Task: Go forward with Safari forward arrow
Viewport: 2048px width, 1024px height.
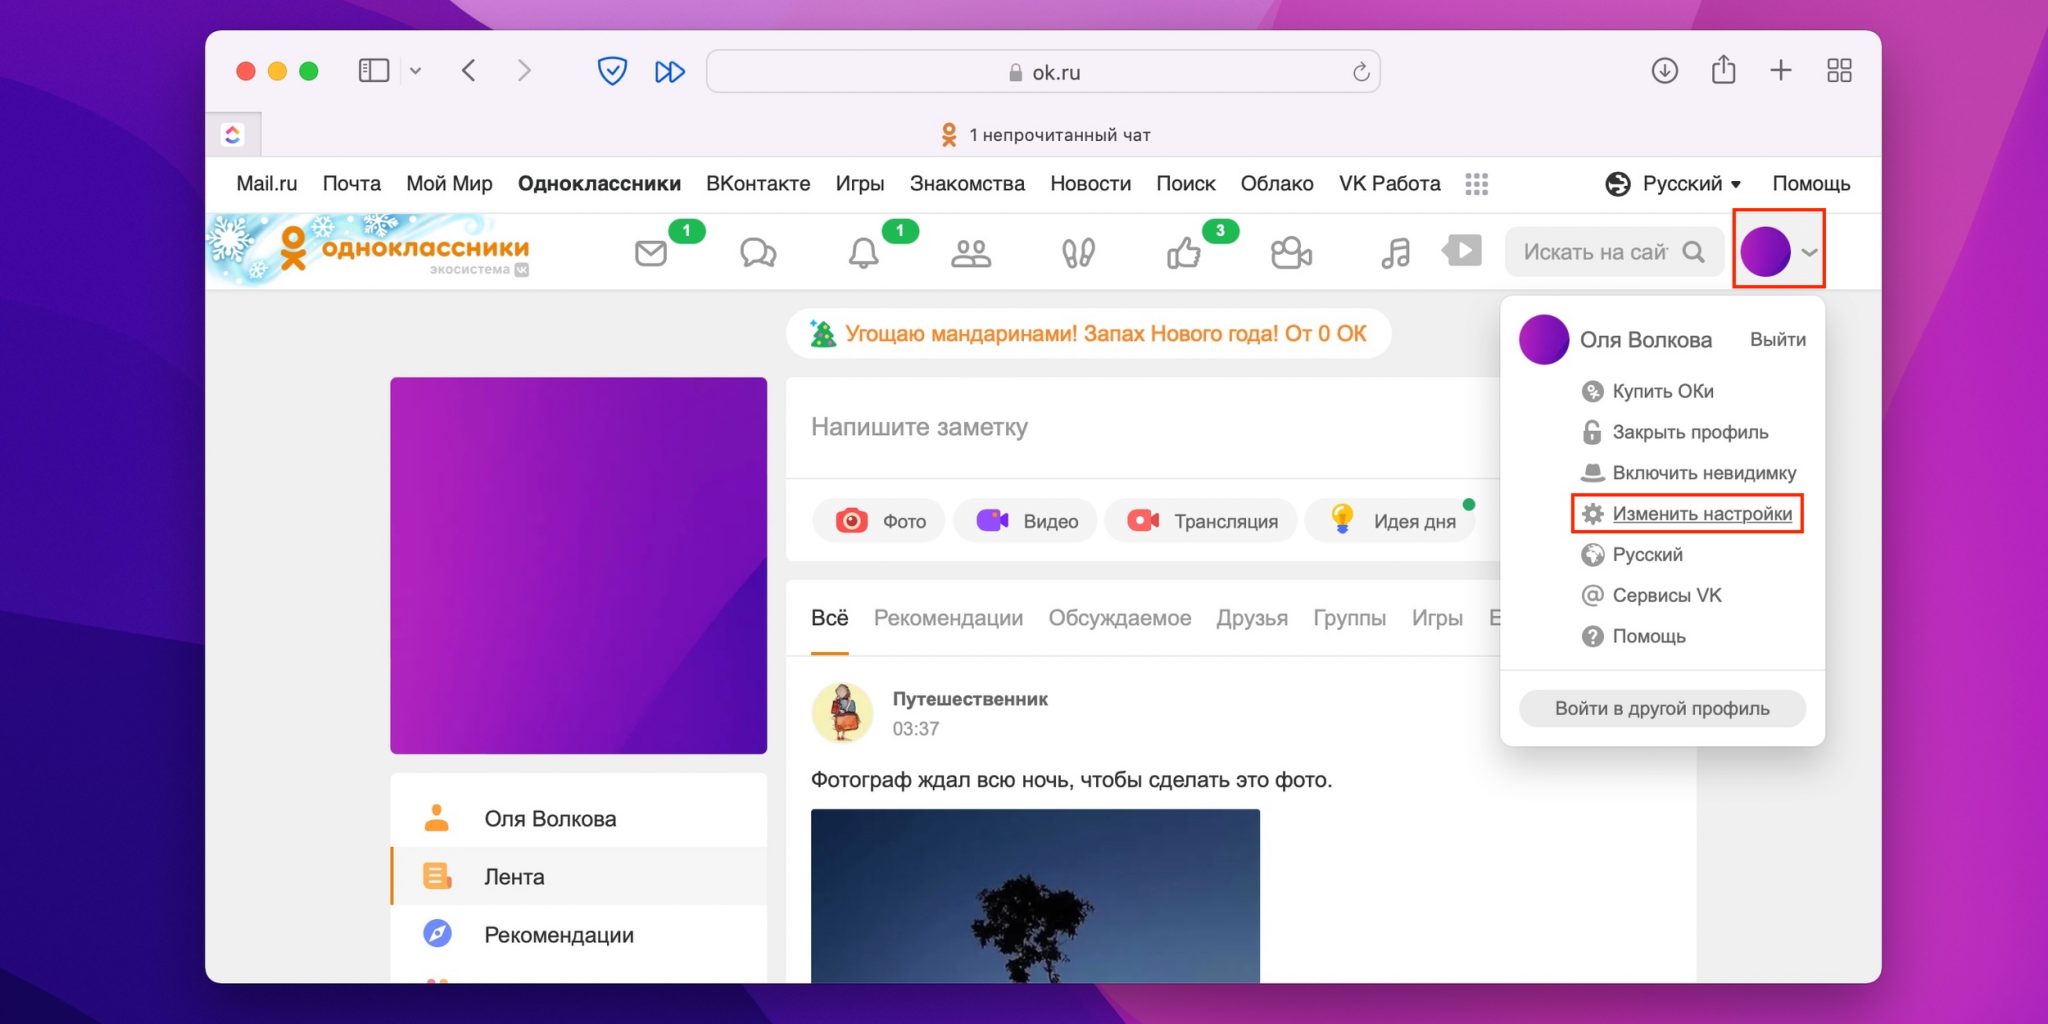Action: pyautogui.click(x=524, y=71)
